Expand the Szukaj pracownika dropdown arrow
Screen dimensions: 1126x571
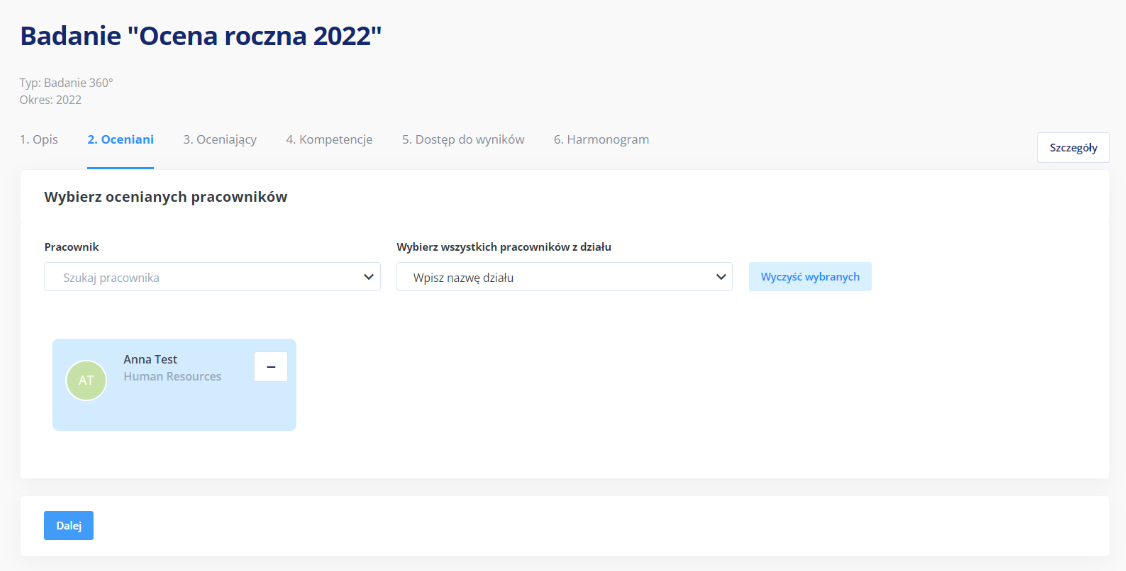pyautogui.click(x=368, y=277)
